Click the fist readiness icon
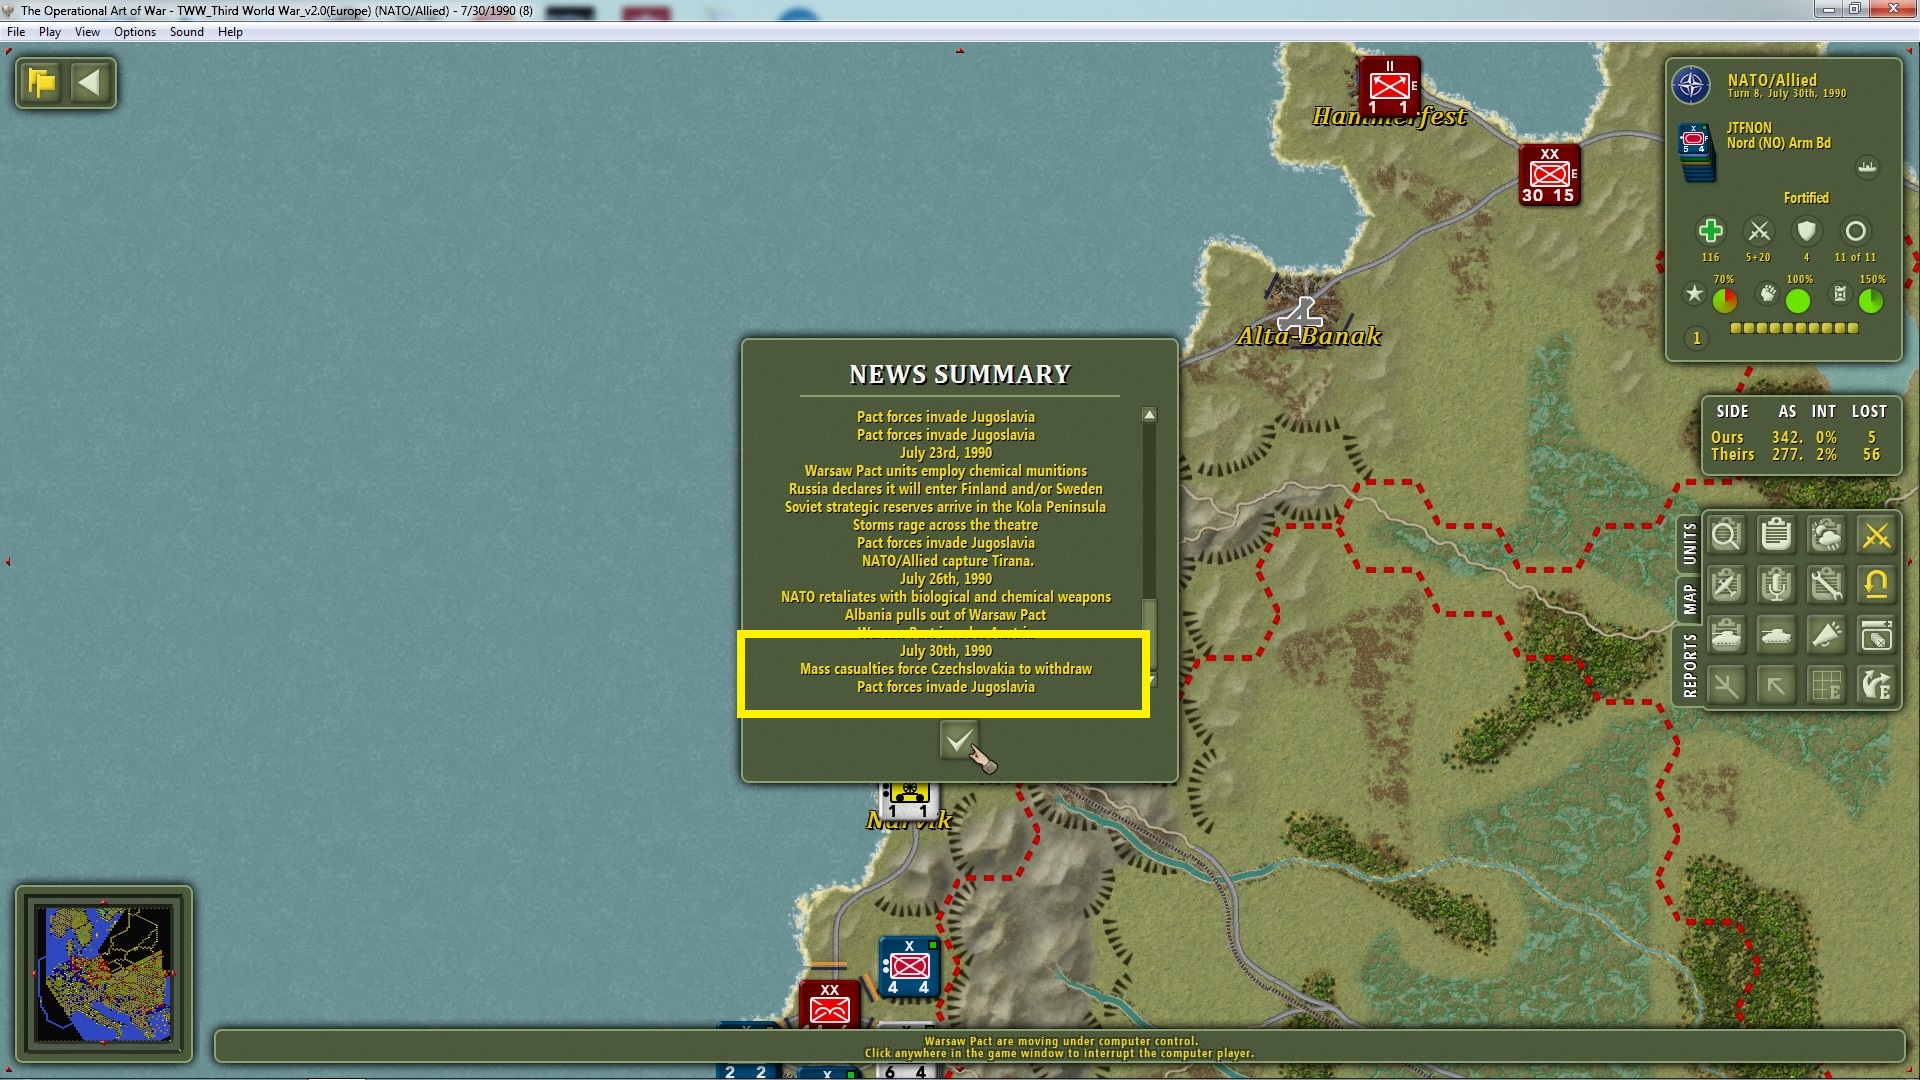The image size is (1920, 1080). coord(1768,294)
